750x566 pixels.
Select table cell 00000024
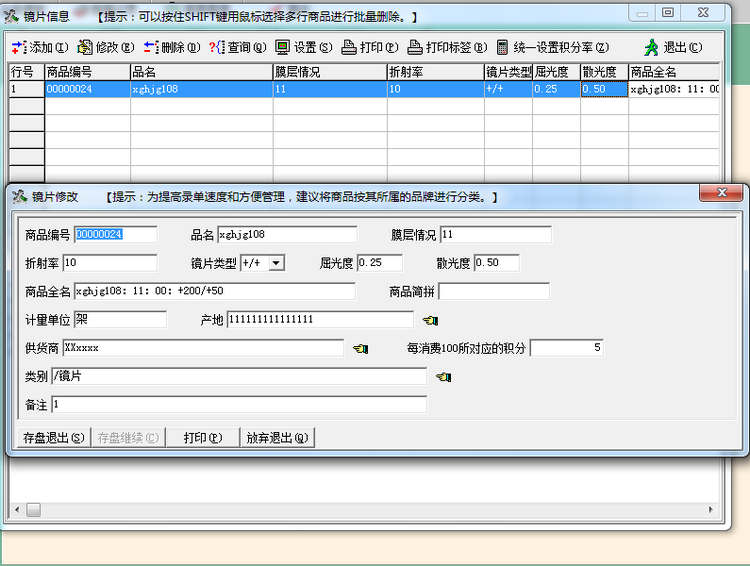click(88, 89)
